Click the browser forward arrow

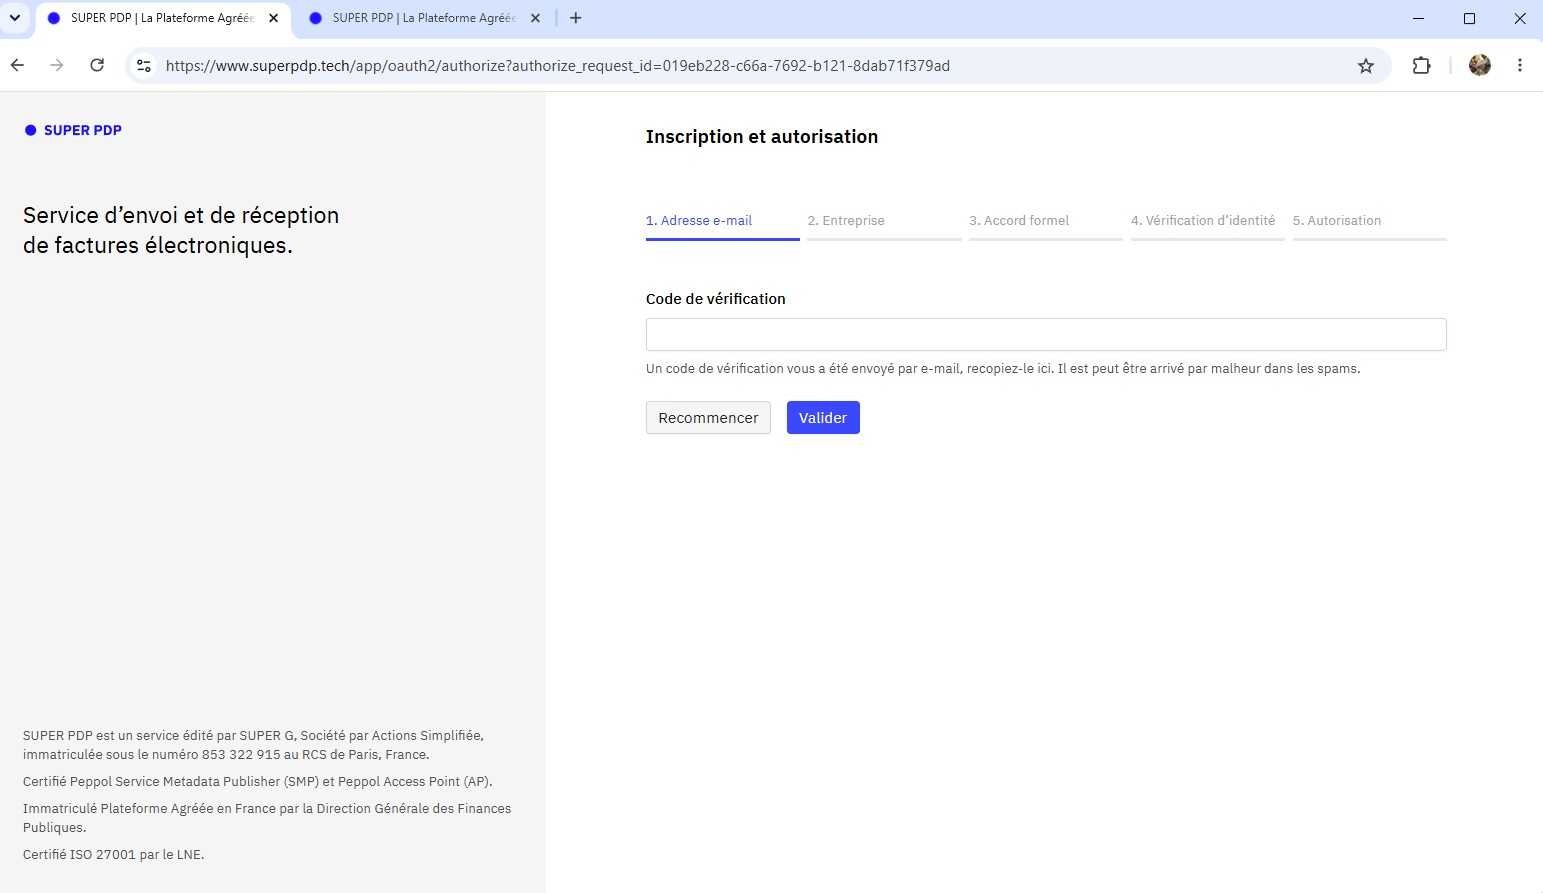tap(57, 65)
